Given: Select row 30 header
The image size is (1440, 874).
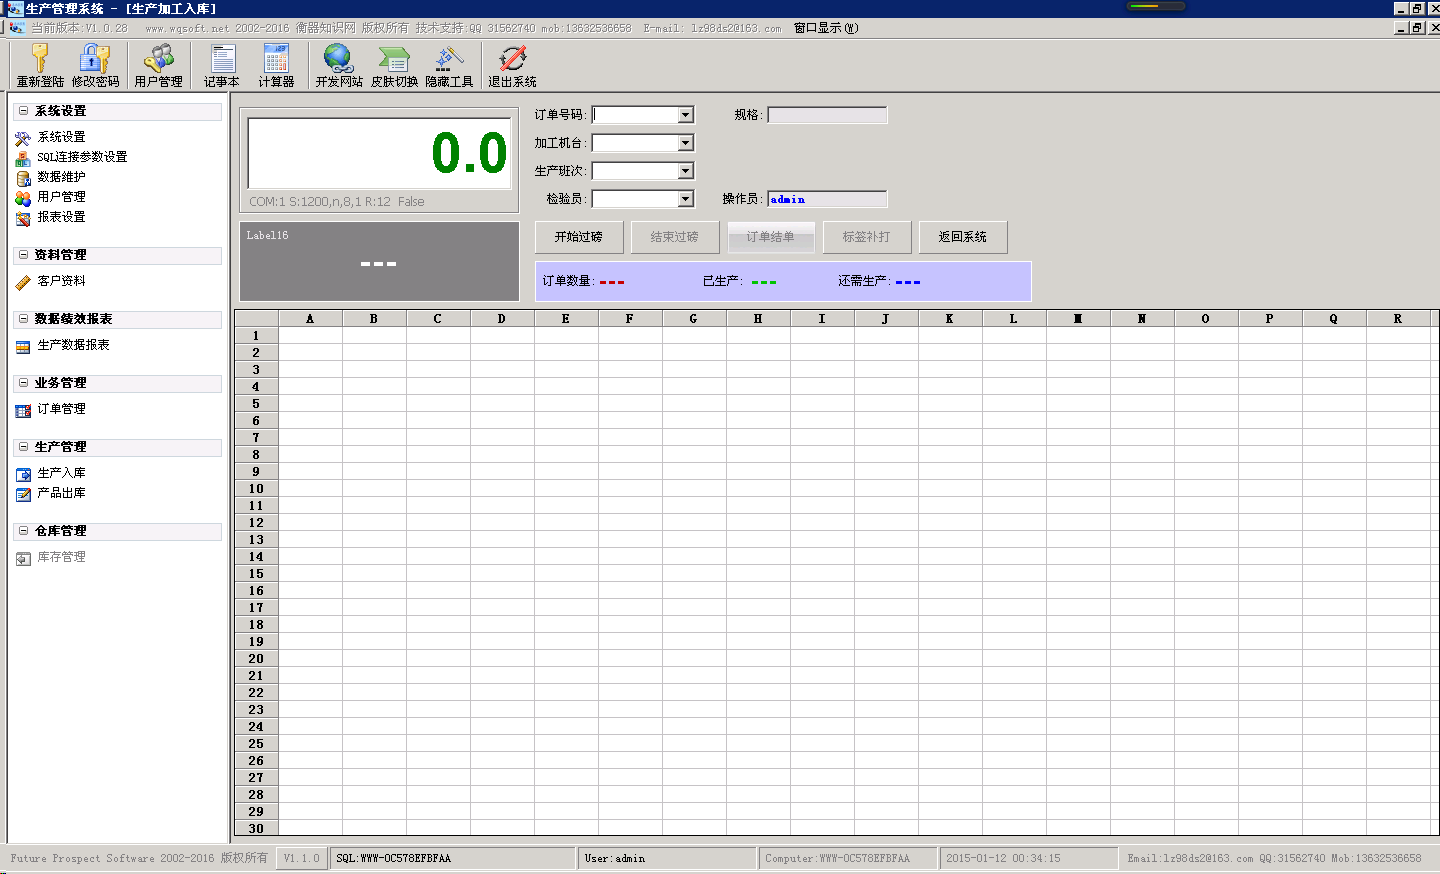Looking at the screenshot, I should click(x=256, y=829).
